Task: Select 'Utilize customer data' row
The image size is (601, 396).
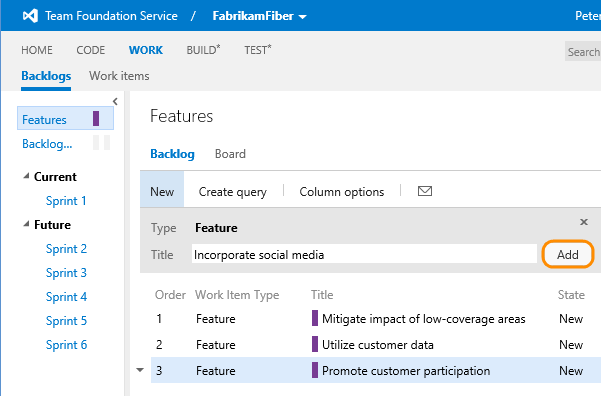Action: point(376,345)
